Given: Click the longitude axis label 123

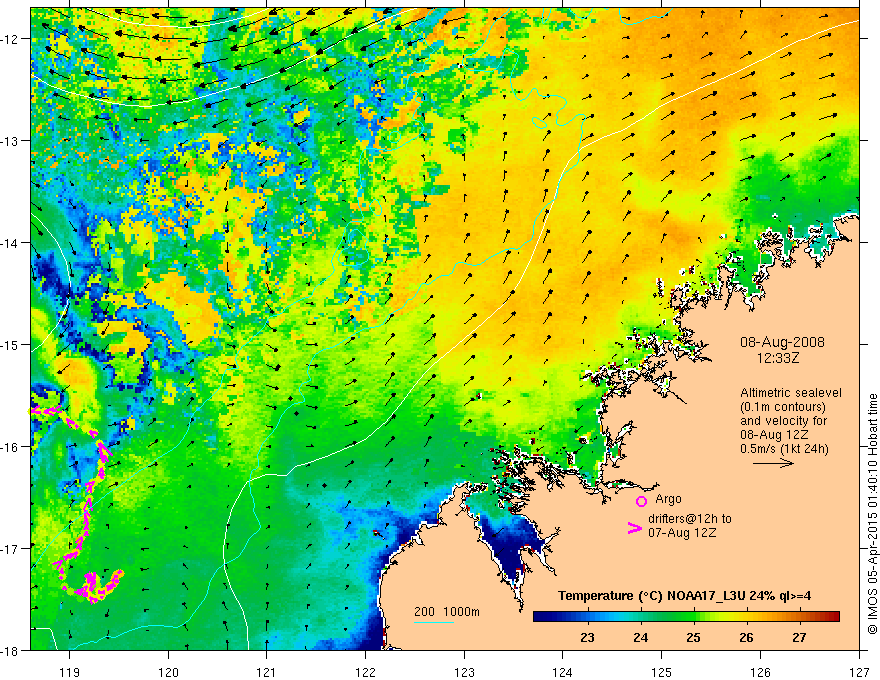Looking at the screenshot, I should pyautogui.click(x=464, y=672).
